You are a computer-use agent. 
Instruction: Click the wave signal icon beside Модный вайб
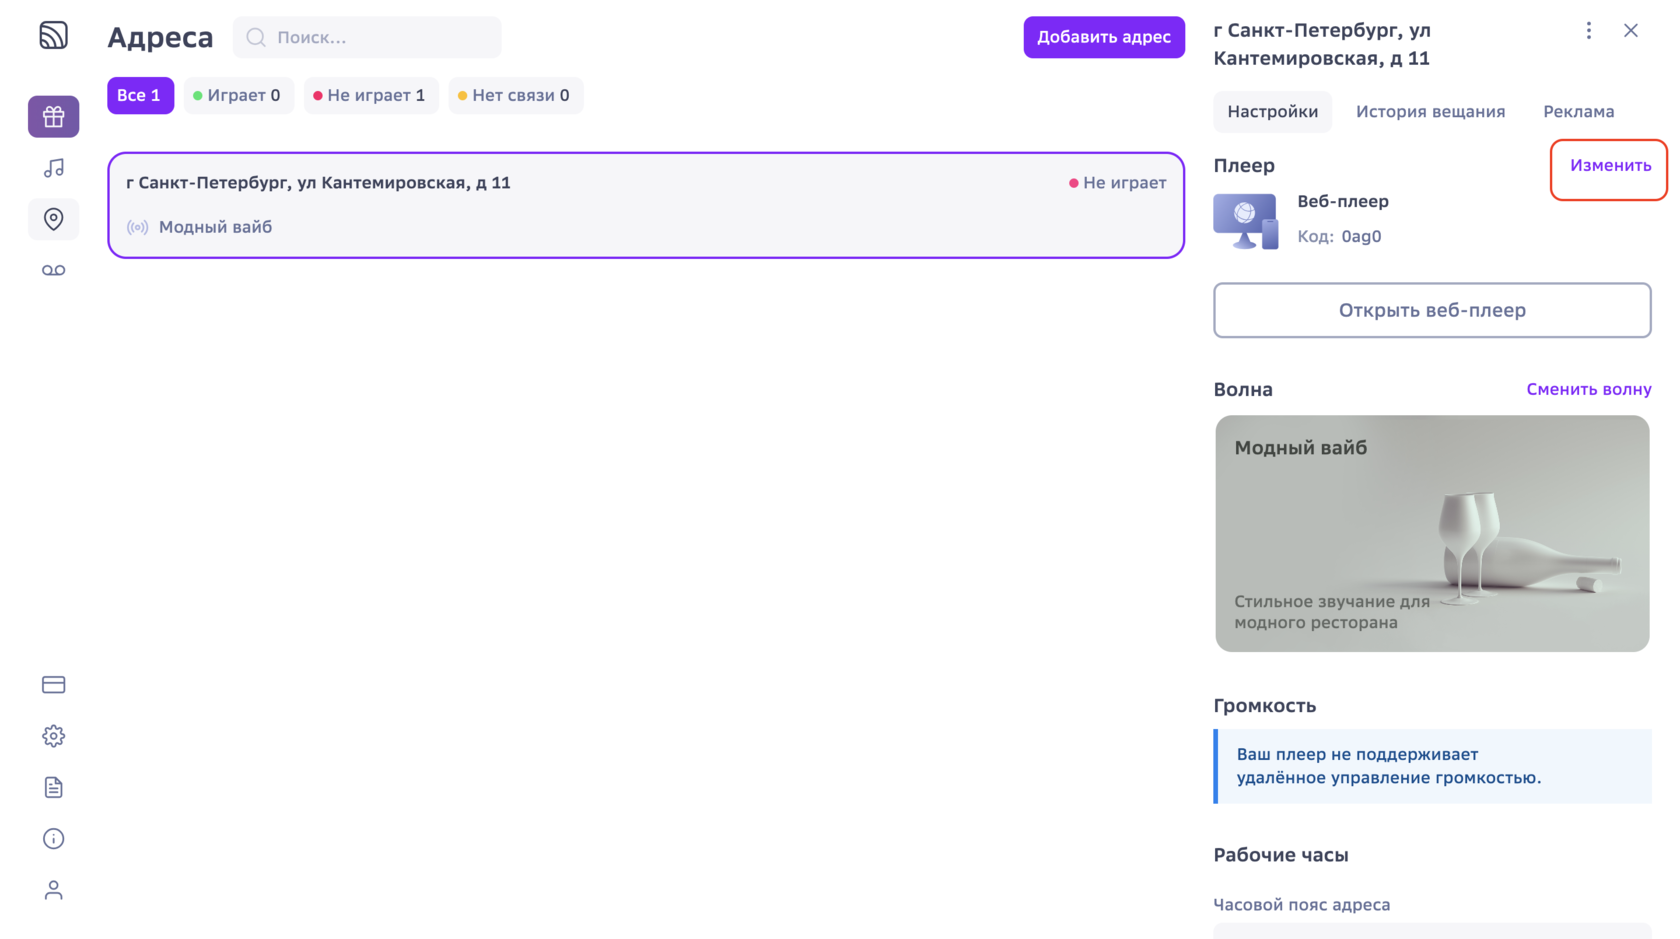138,227
